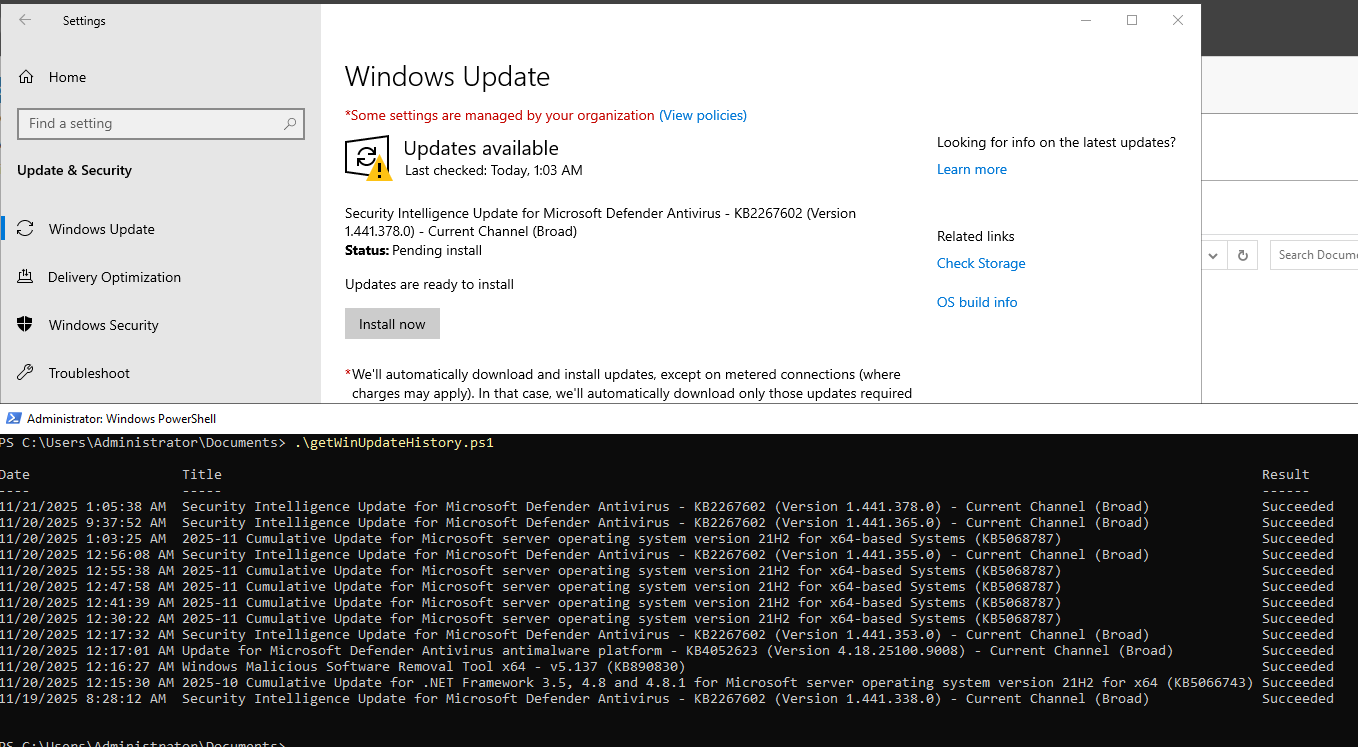Select Windows Update in the sidebar
Viewport: 1358px width, 747px height.
coord(161,229)
